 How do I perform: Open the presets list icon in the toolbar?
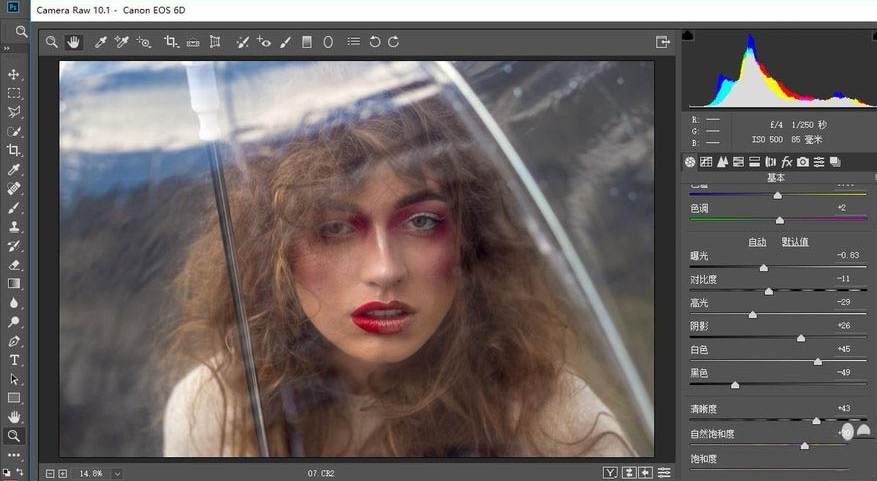coord(353,42)
